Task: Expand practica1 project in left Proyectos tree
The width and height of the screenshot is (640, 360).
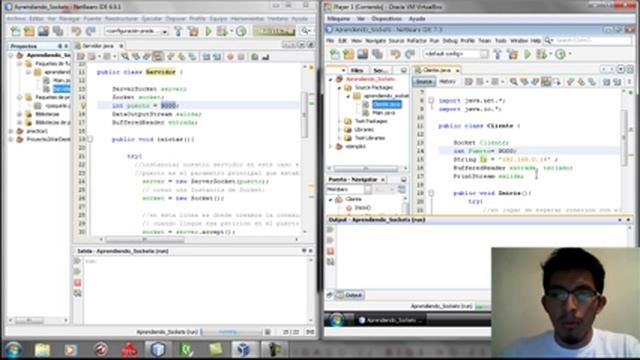Action: click(11, 131)
